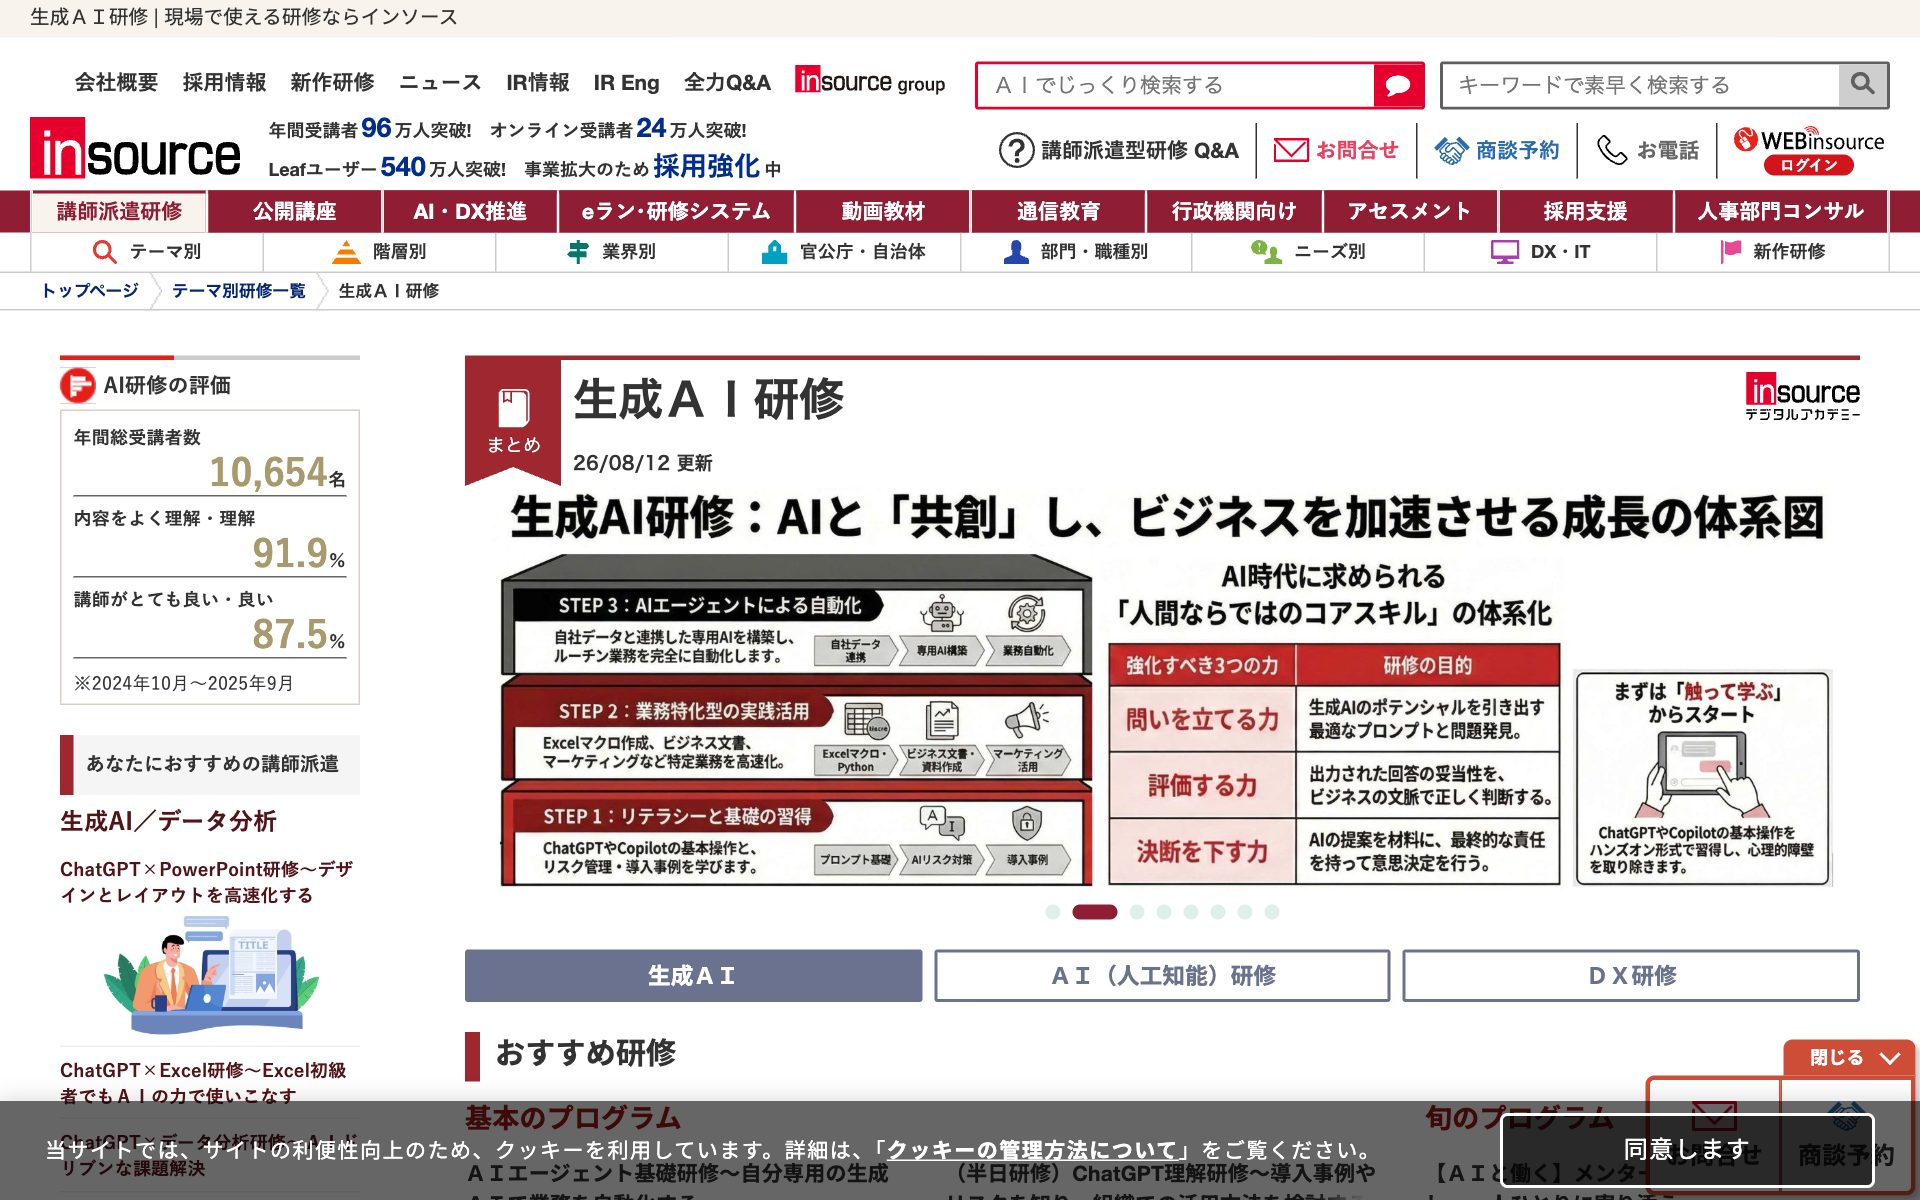
Task: Click 採用強化中 promo text
Action: point(717,167)
